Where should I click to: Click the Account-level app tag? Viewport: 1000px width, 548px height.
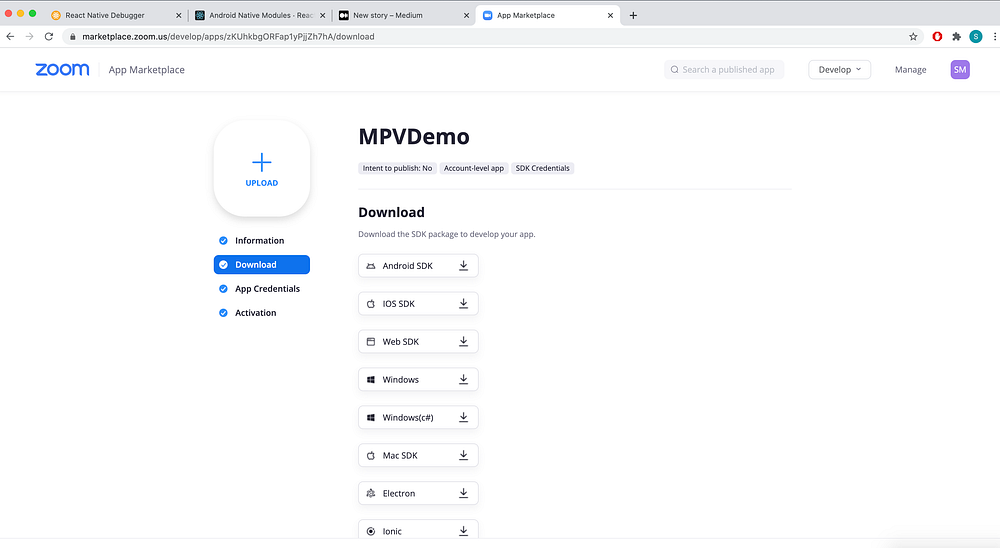474,168
